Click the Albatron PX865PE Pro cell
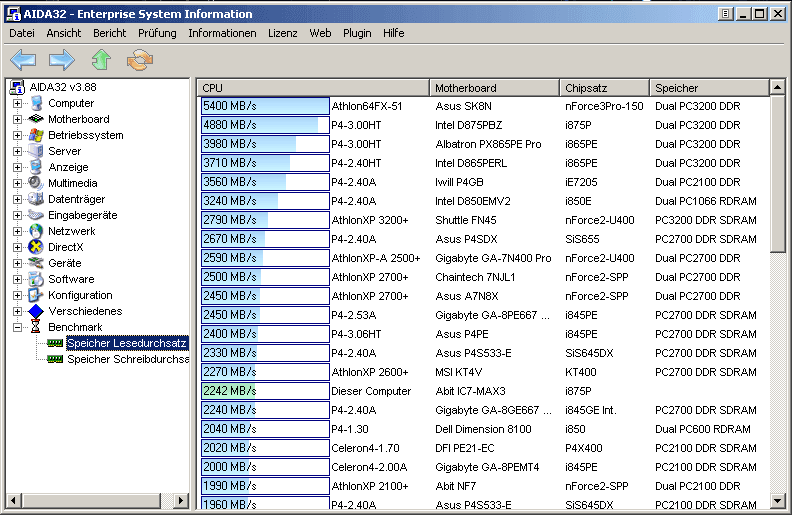The height and width of the screenshot is (515, 792). [488, 144]
